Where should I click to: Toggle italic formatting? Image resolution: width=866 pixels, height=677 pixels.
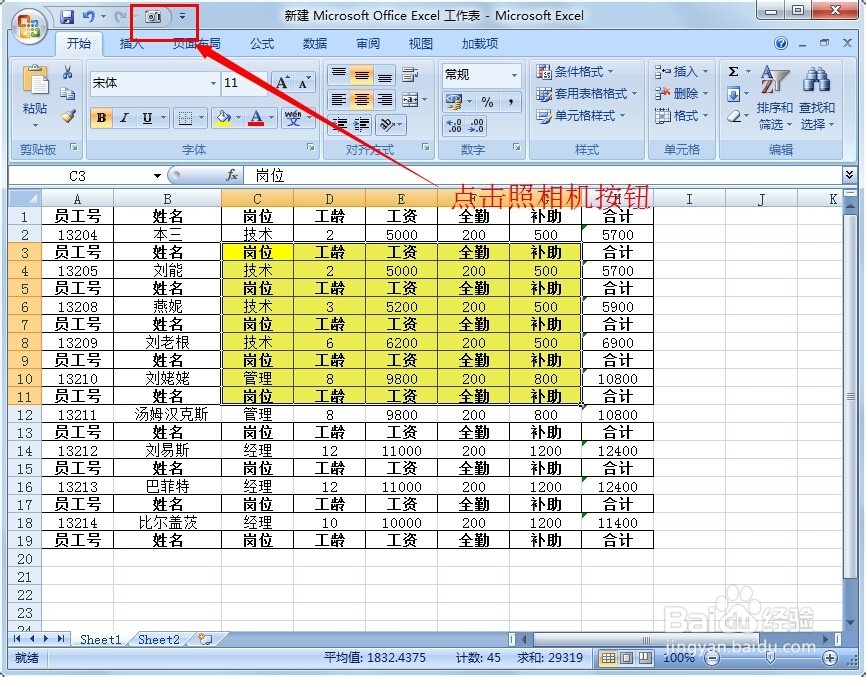(x=123, y=118)
